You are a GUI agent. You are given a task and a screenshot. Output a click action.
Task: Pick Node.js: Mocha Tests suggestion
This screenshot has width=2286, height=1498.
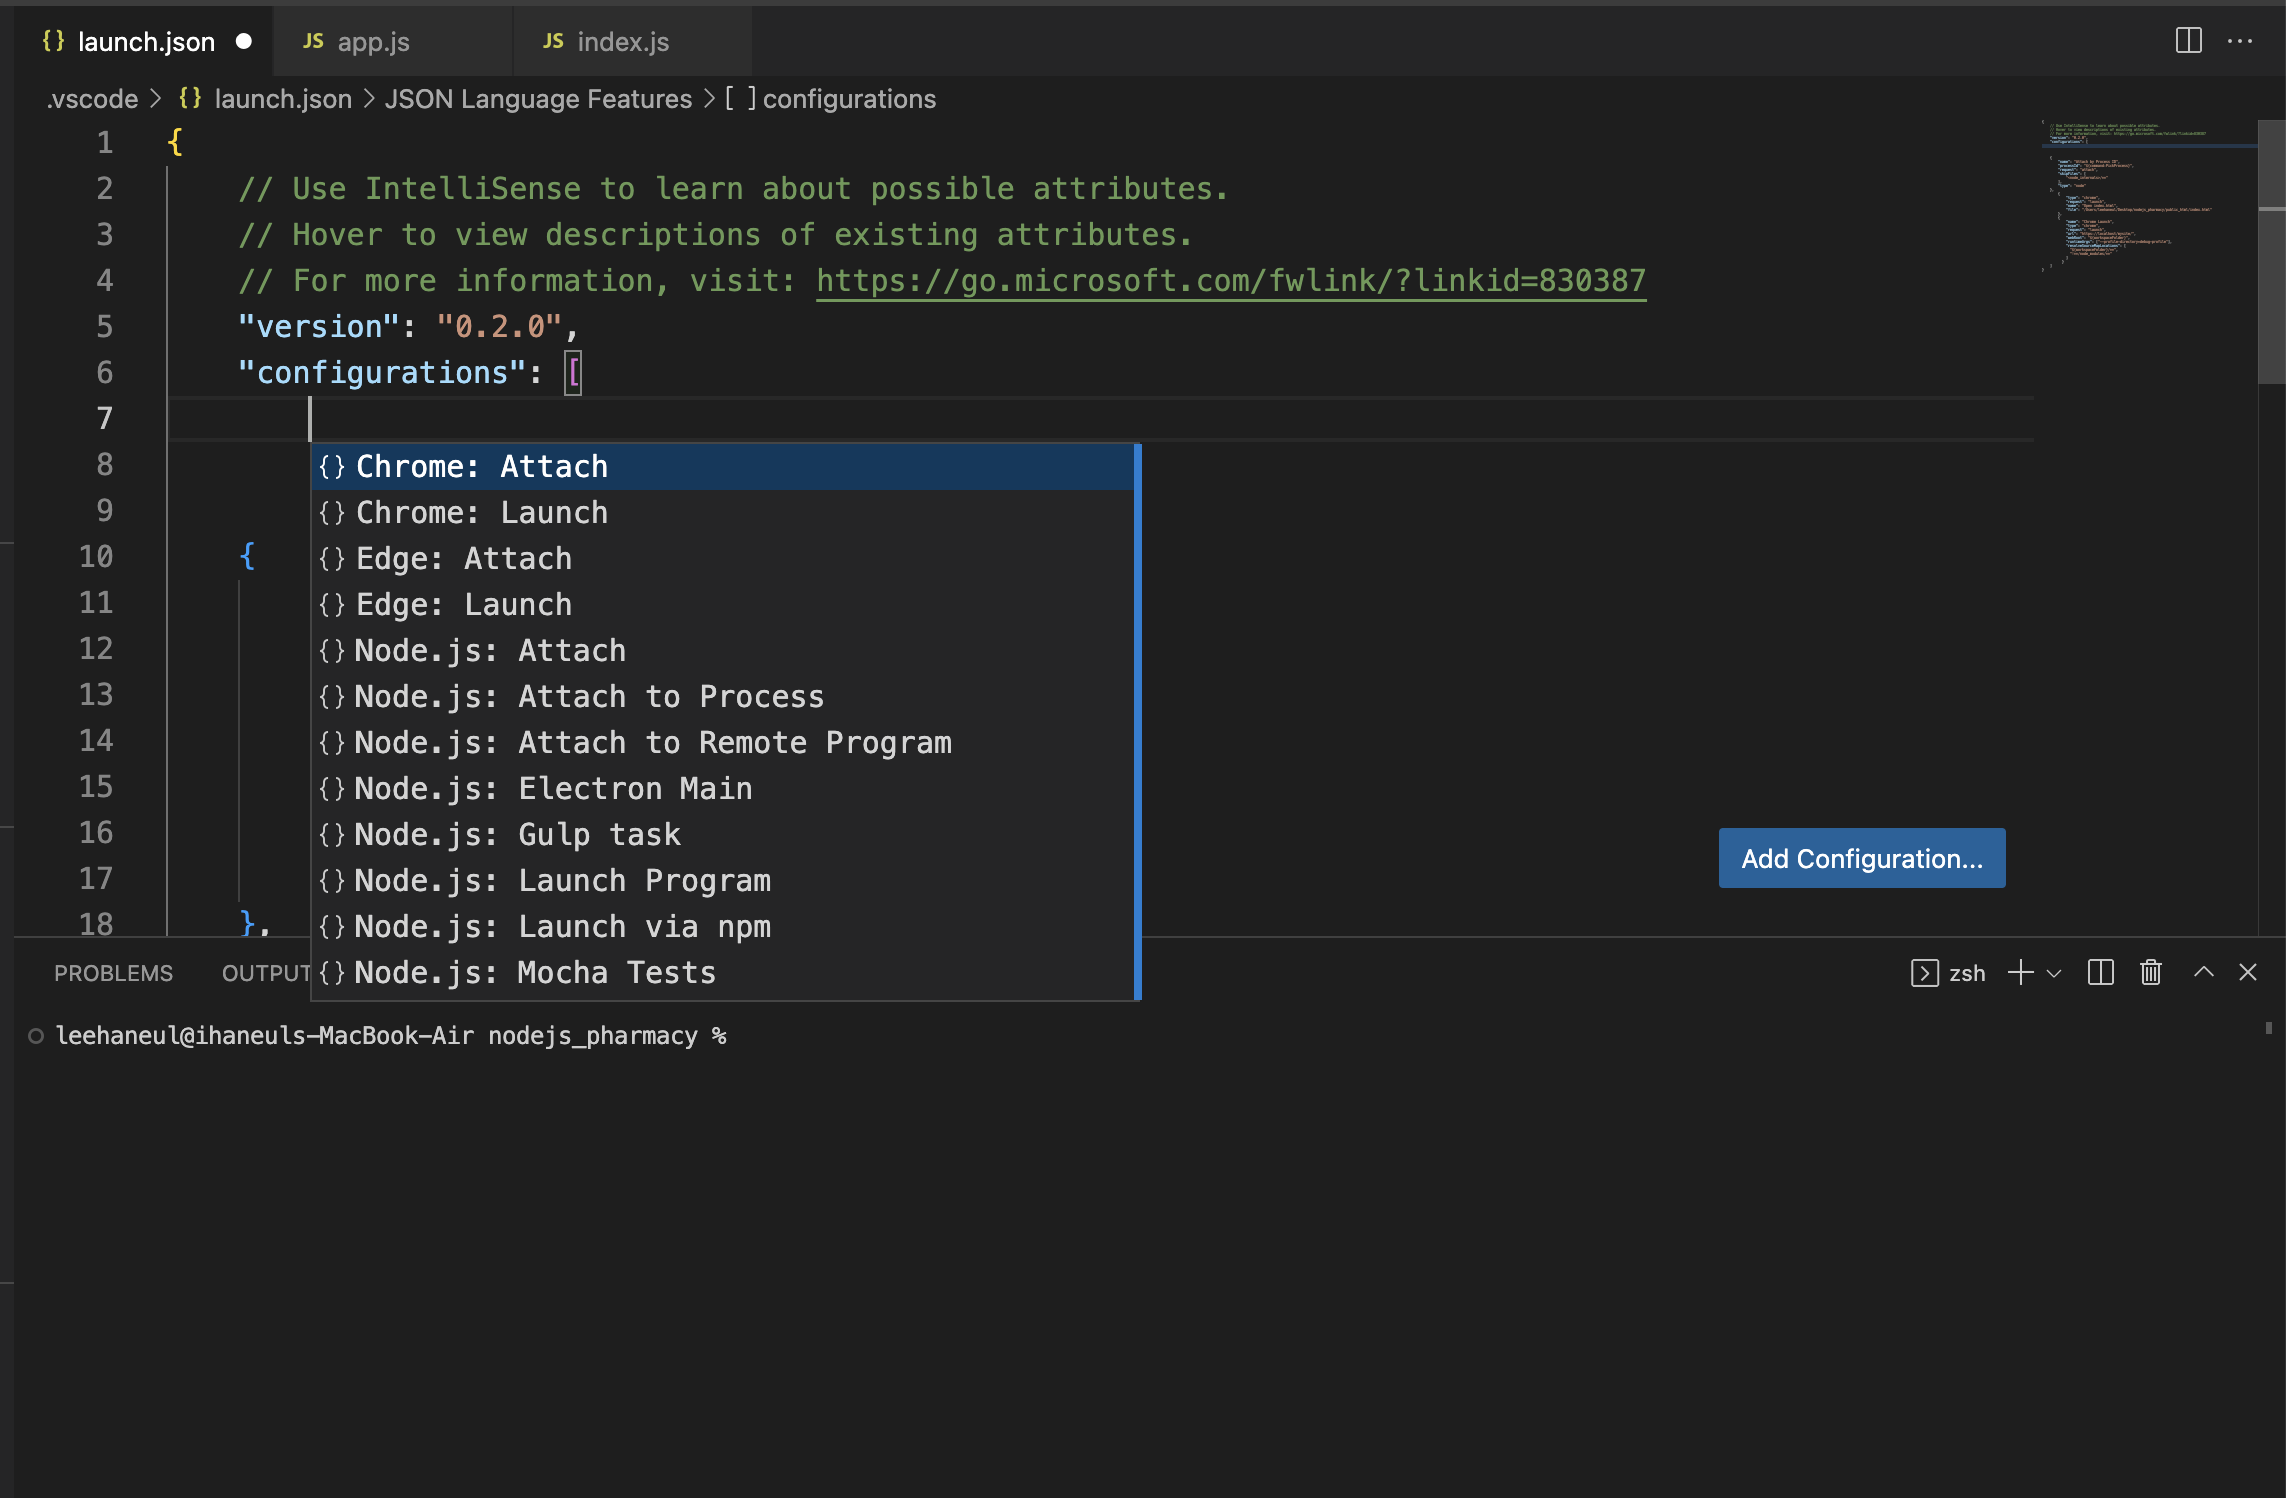pos(723,973)
